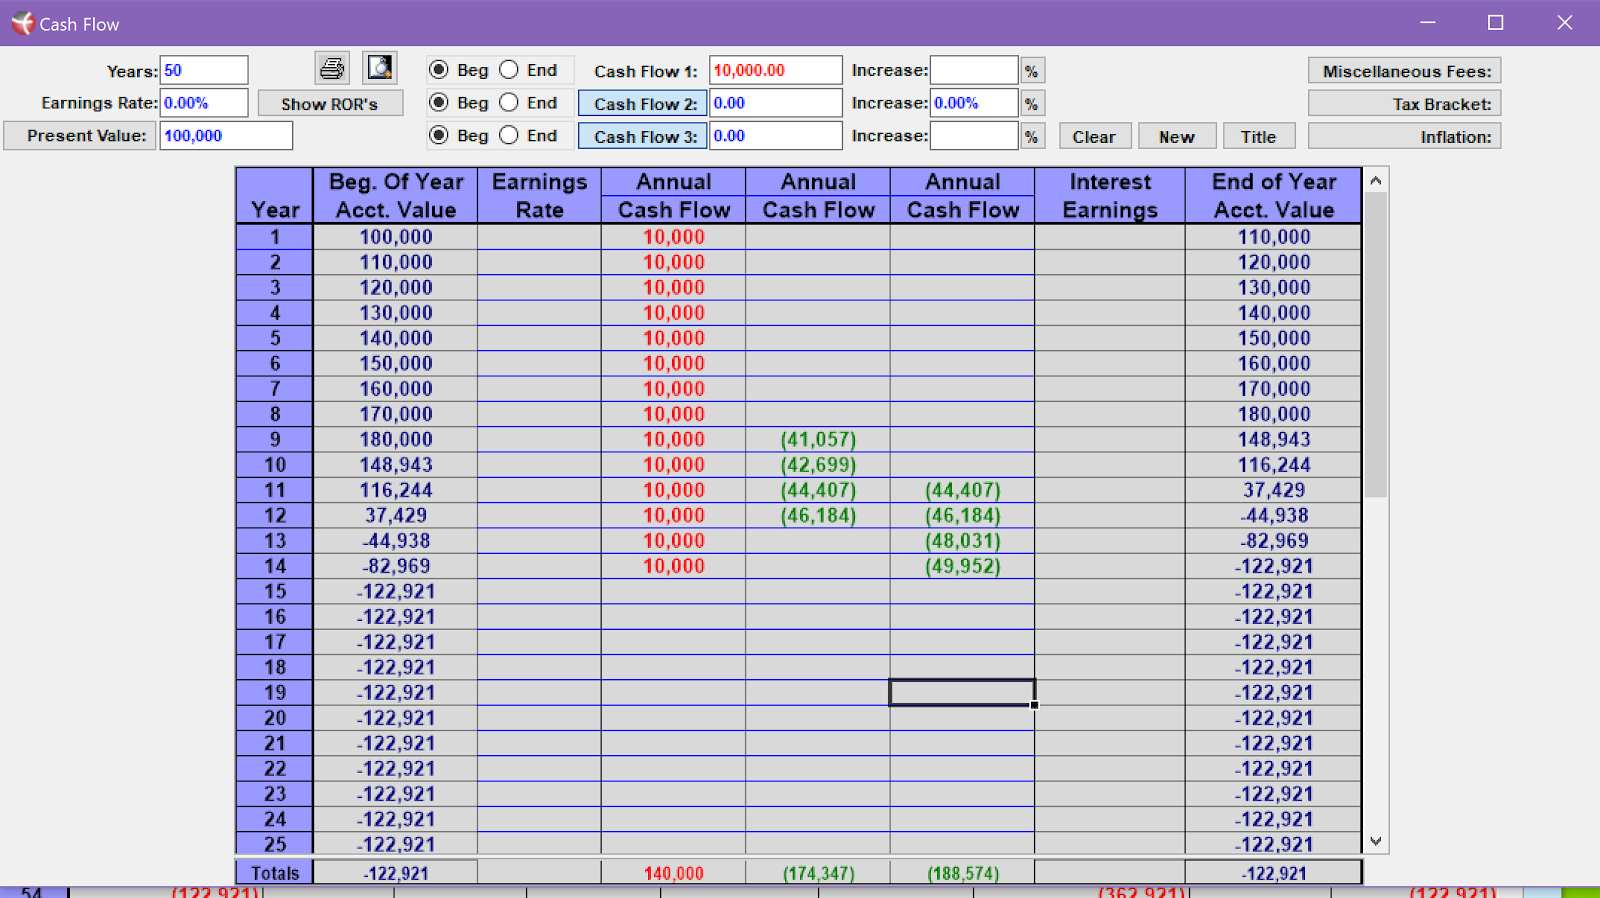Click the % button beside Cash Flow 1 Increase
This screenshot has height=898, width=1600.
click(x=1032, y=71)
